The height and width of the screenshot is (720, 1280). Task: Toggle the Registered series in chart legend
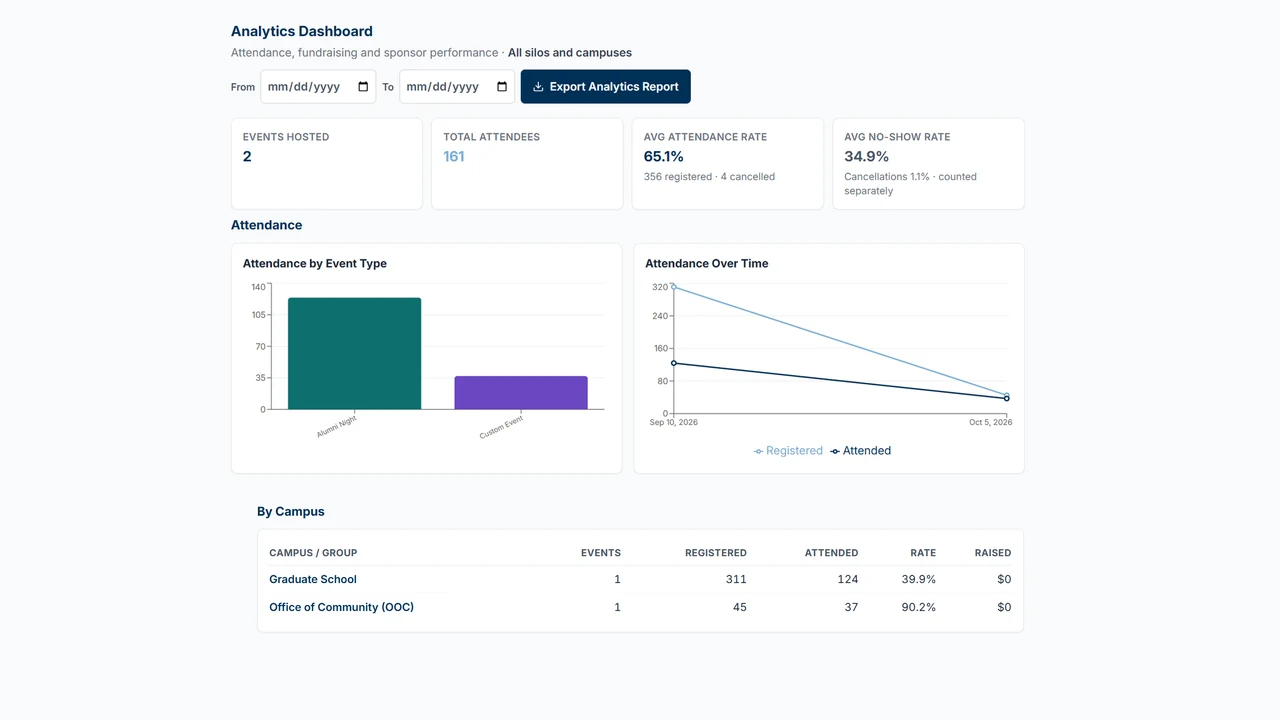(788, 451)
